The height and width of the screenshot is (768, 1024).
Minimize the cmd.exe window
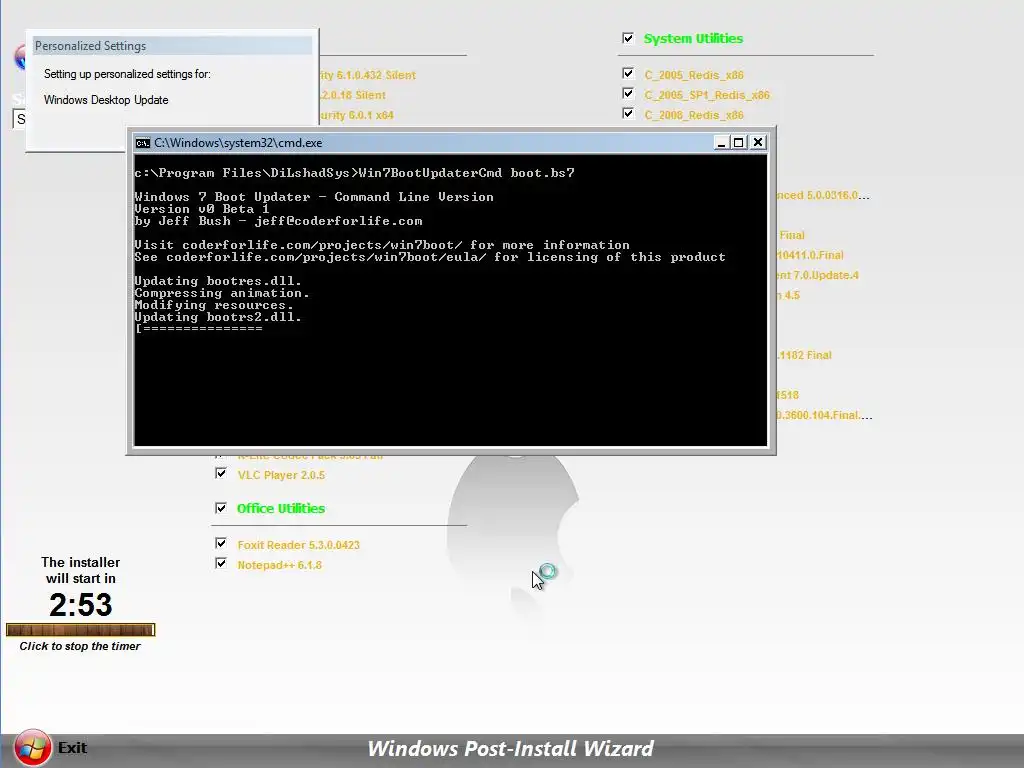[x=721, y=142]
